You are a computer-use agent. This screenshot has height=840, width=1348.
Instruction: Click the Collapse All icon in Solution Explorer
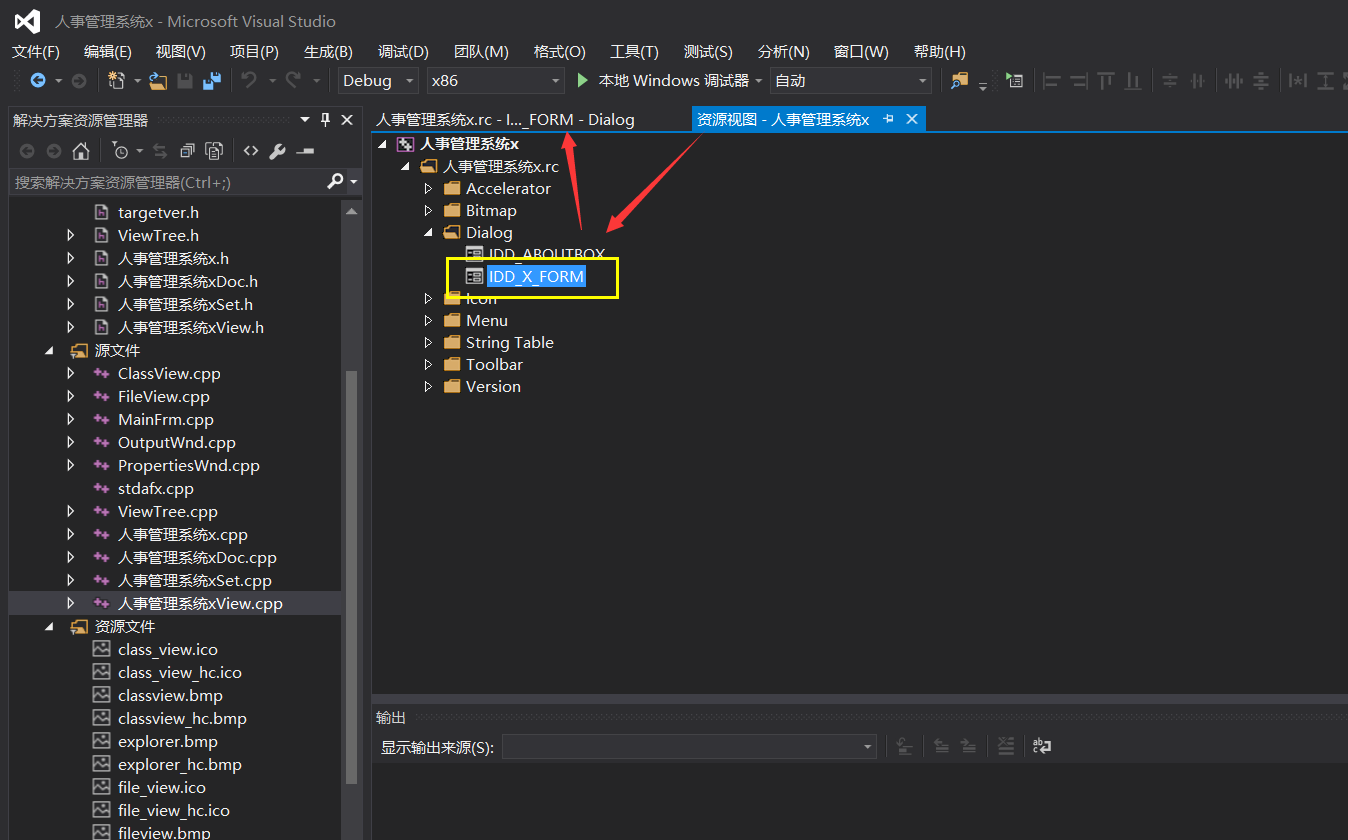pos(187,151)
